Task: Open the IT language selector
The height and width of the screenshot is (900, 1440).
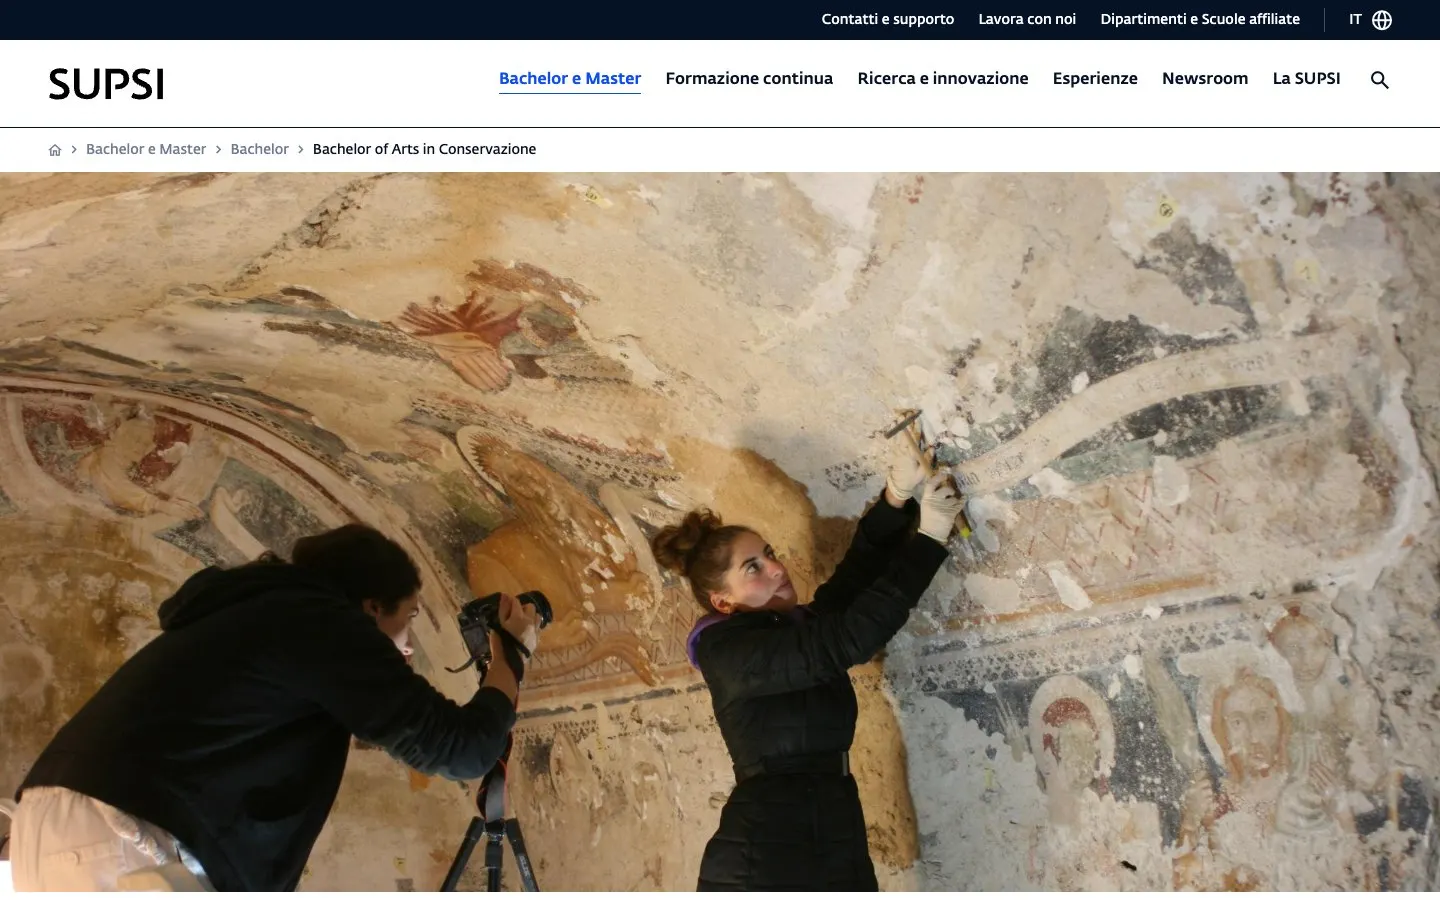Action: (x=1370, y=20)
